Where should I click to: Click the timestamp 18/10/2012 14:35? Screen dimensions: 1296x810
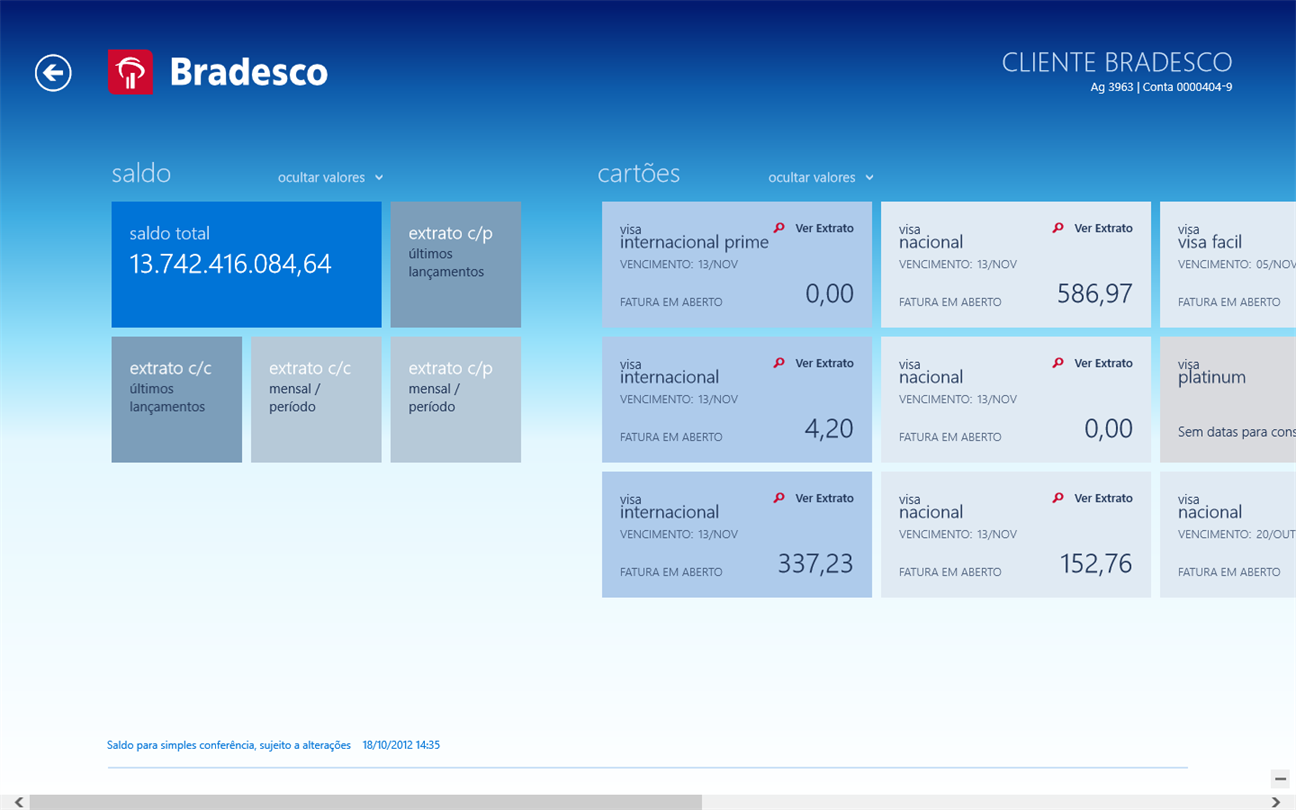click(x=401, y=745)
